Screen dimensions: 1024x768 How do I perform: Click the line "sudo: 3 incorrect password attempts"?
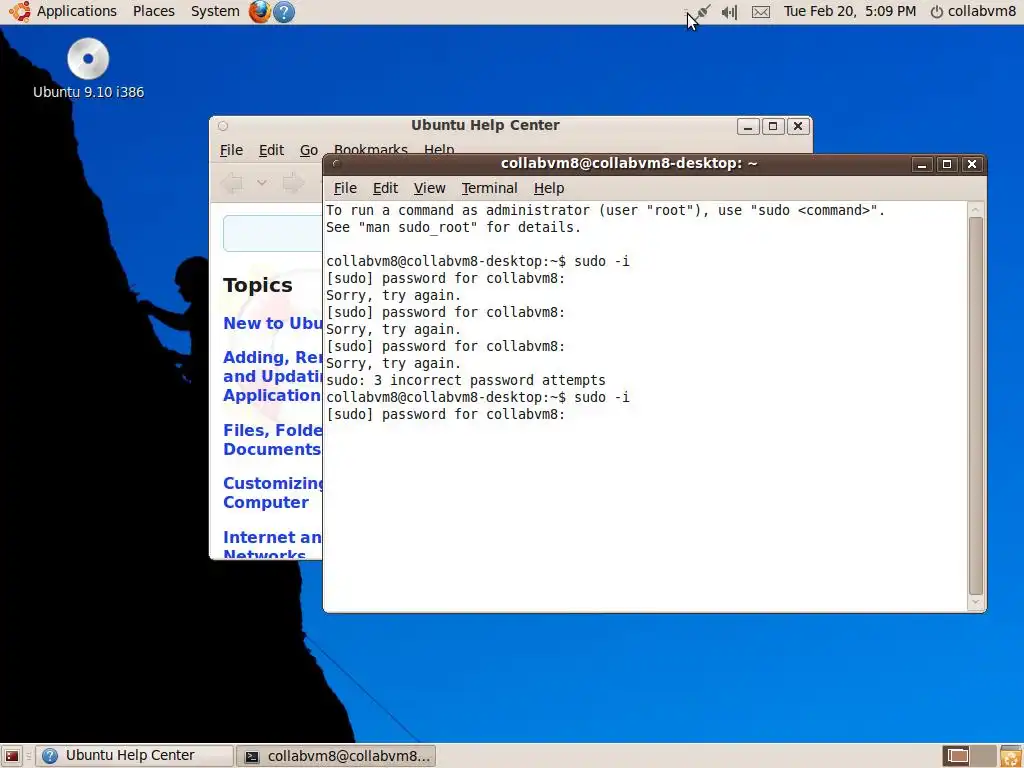click(466, 380)
